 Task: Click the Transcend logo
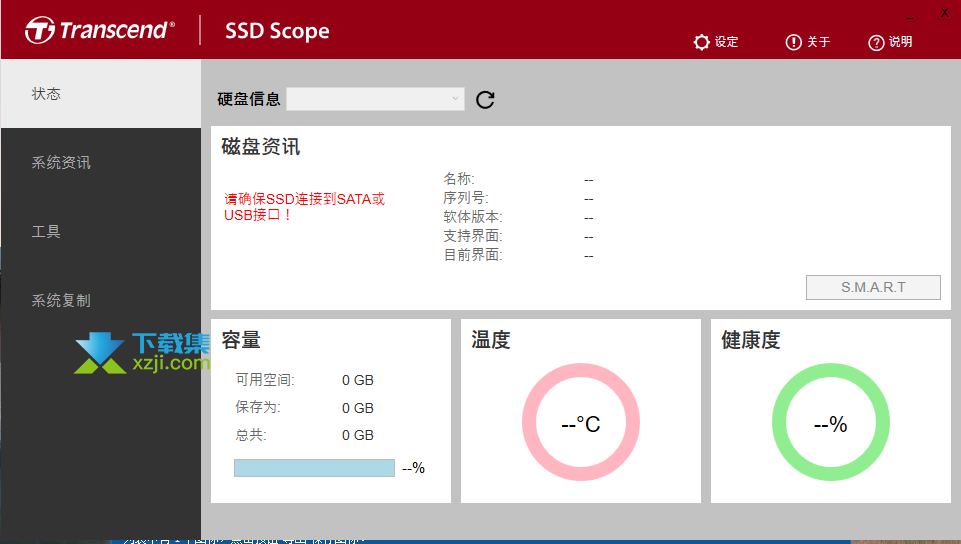100,30
